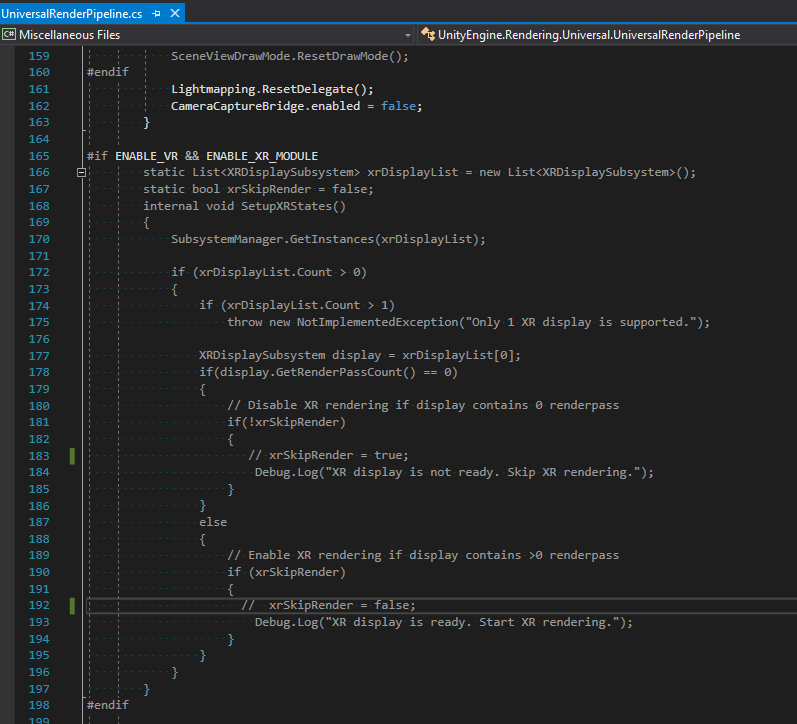Click the SubsystemManager.GetInstances call
This screenshot has width=797, height=724.
[x=328, y=239]
